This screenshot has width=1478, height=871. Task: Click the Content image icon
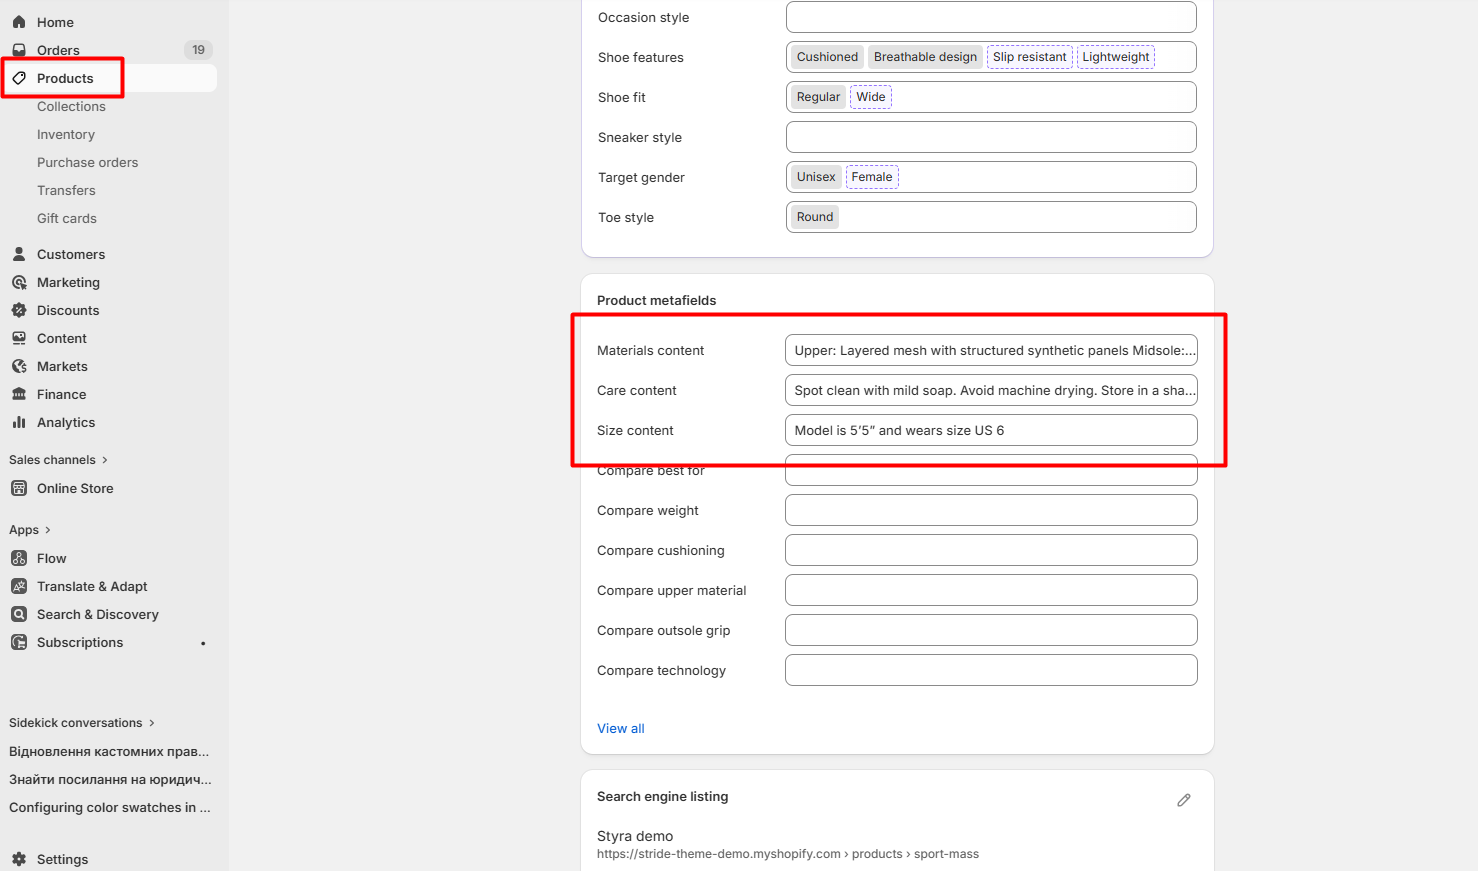click(19, 338)
